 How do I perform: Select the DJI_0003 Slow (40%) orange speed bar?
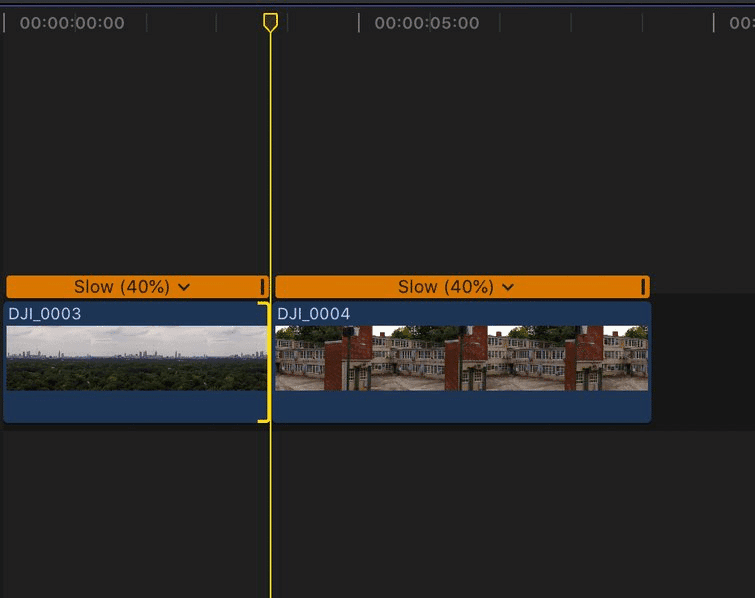(x=137, y=287)
